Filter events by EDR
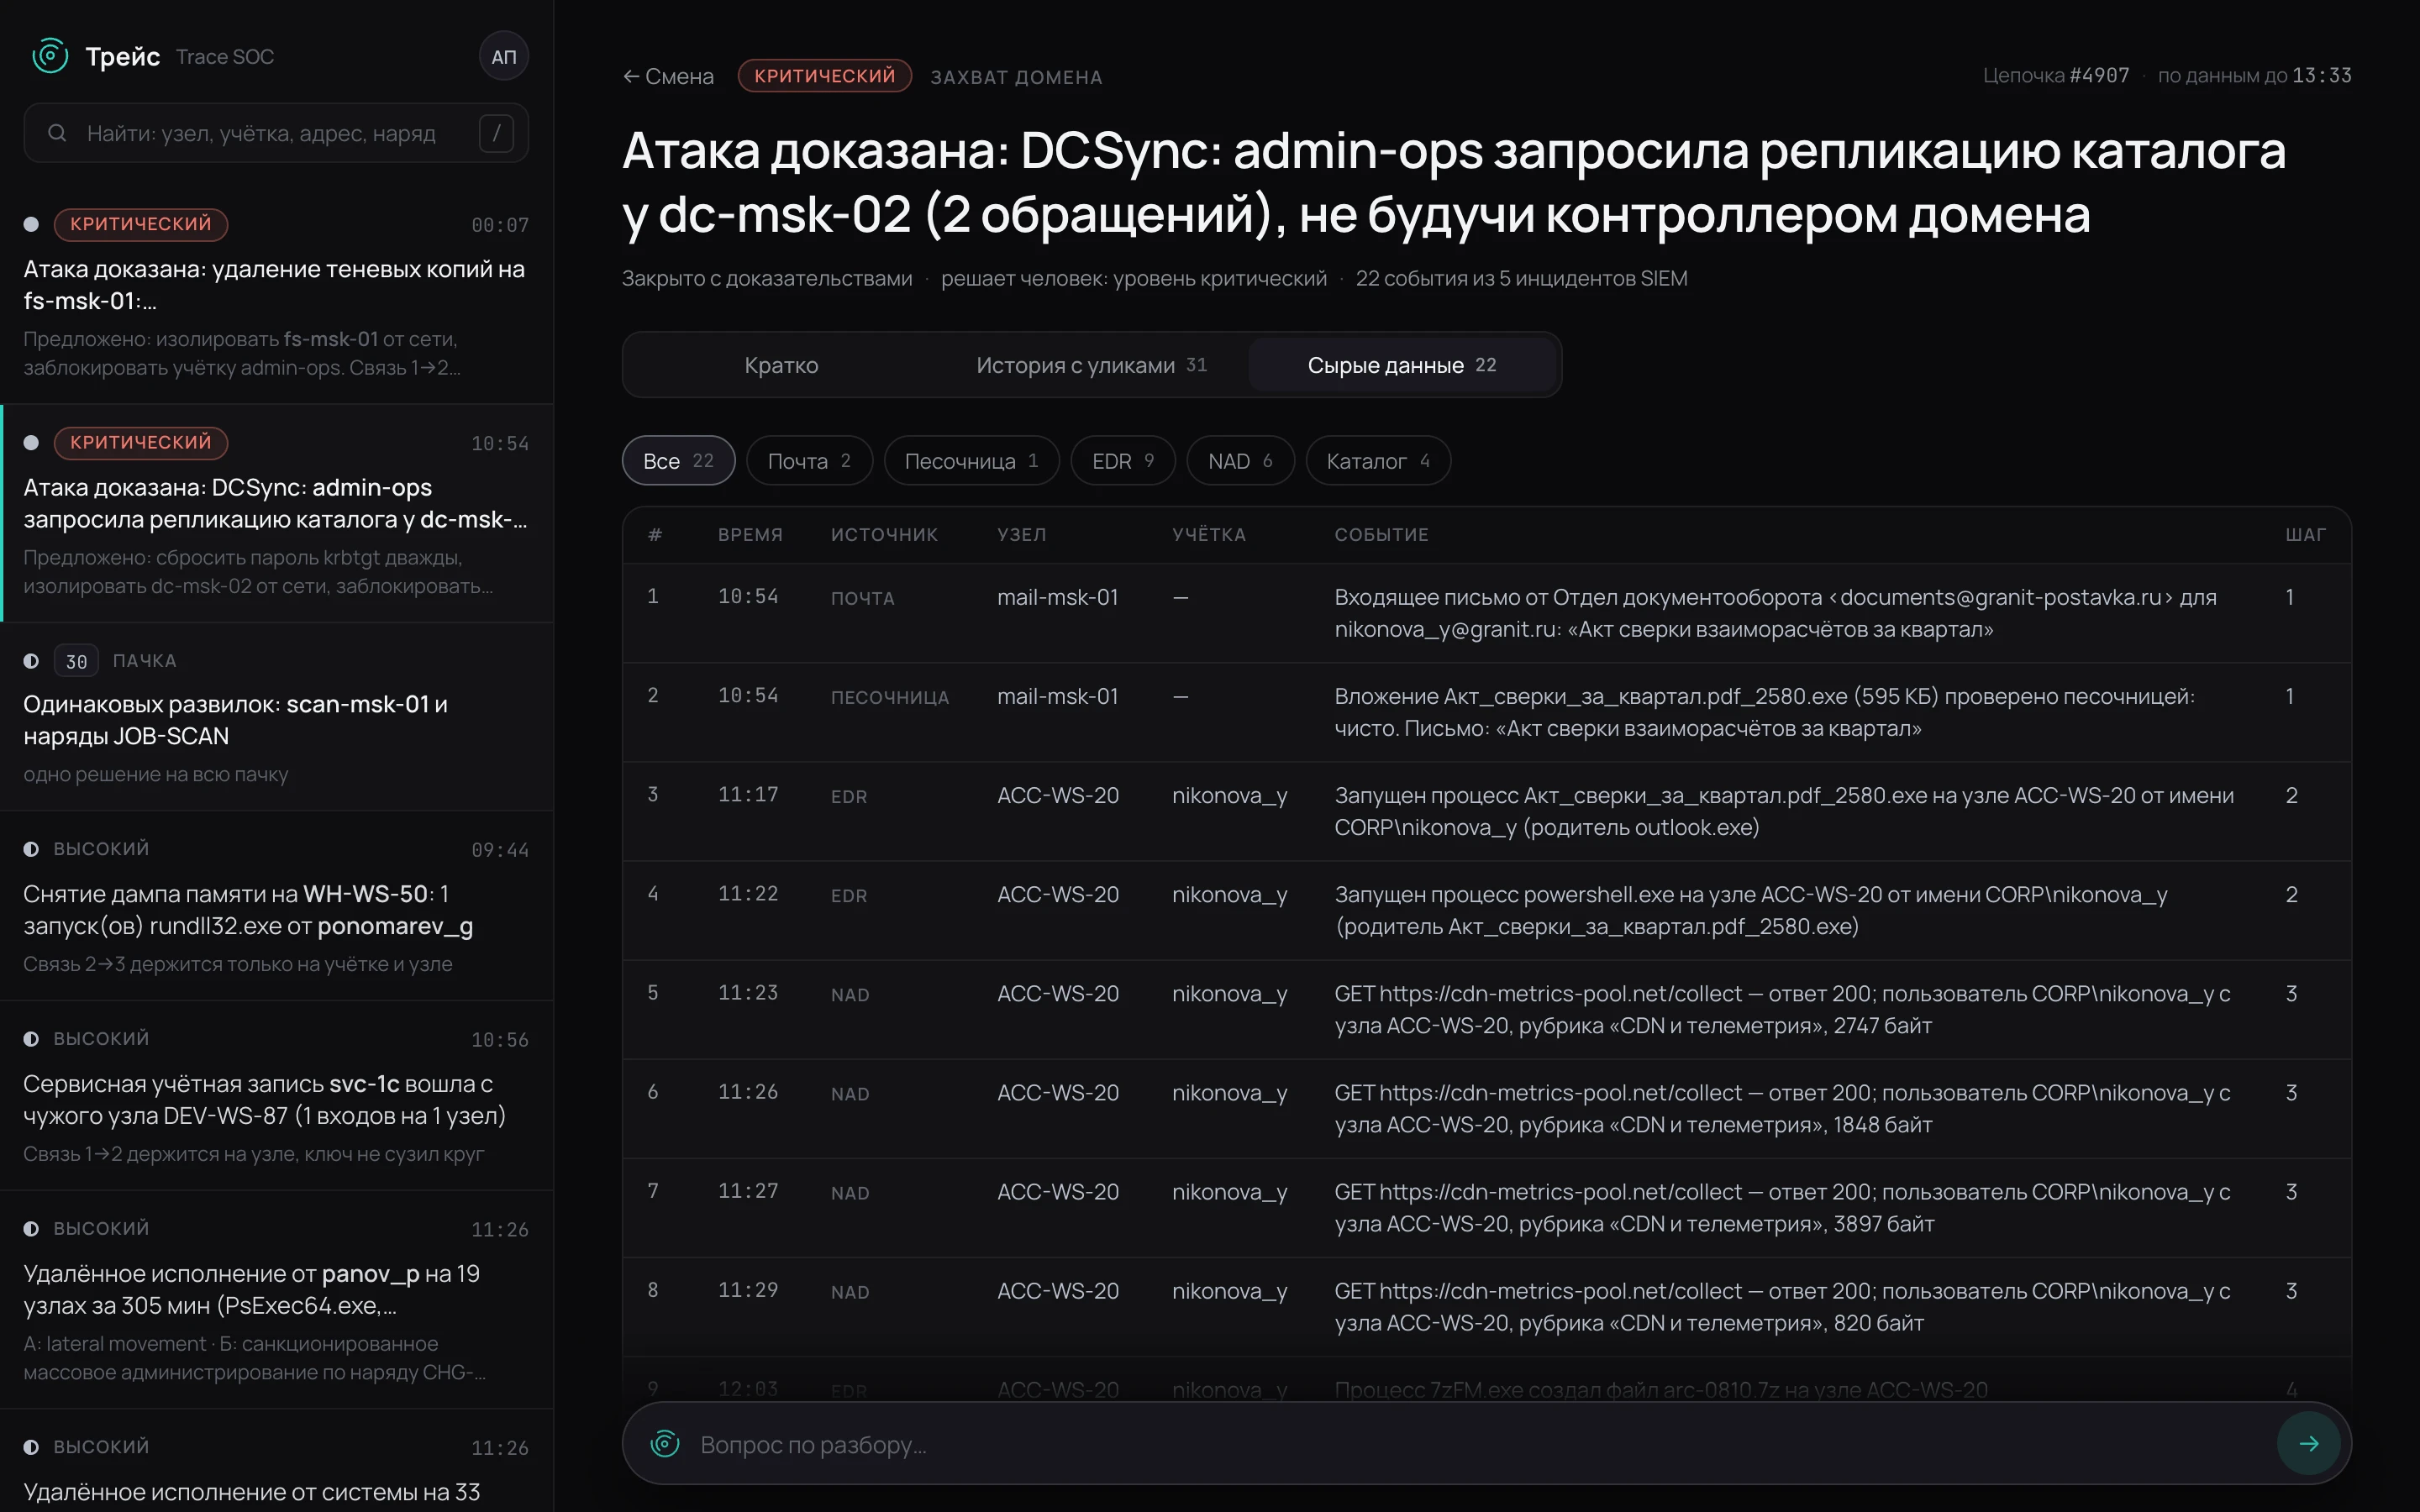This screenshot has height=1512, width=2420. (1122, 461)
